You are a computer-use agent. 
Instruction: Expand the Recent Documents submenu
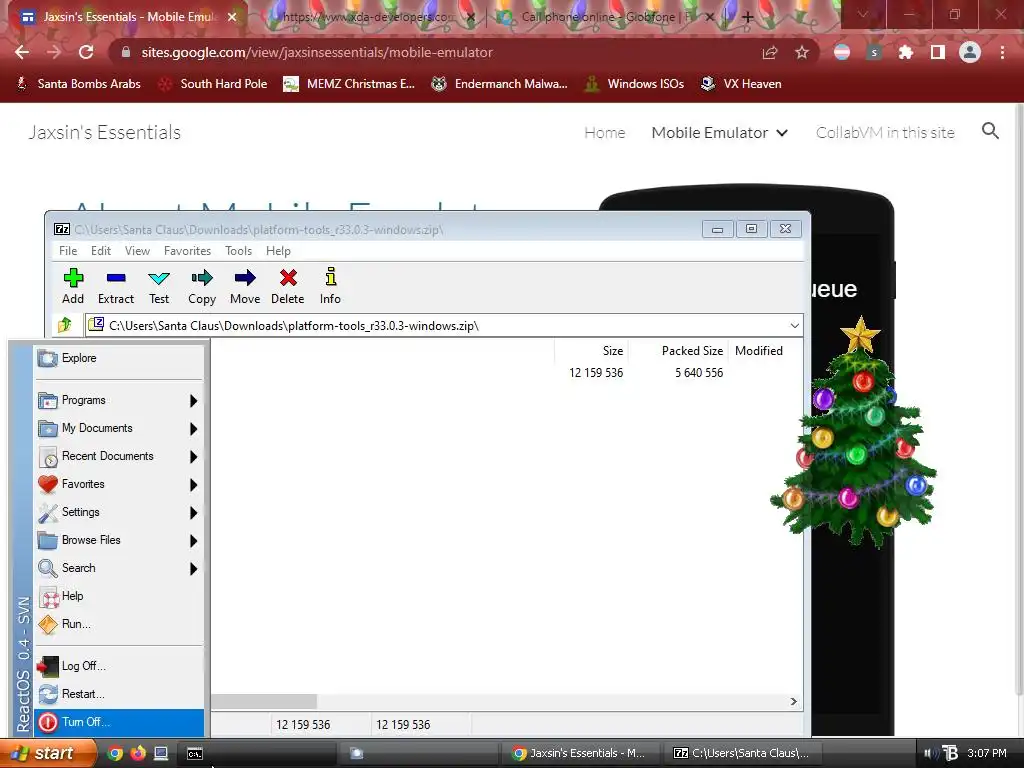(x=119, y=456)
